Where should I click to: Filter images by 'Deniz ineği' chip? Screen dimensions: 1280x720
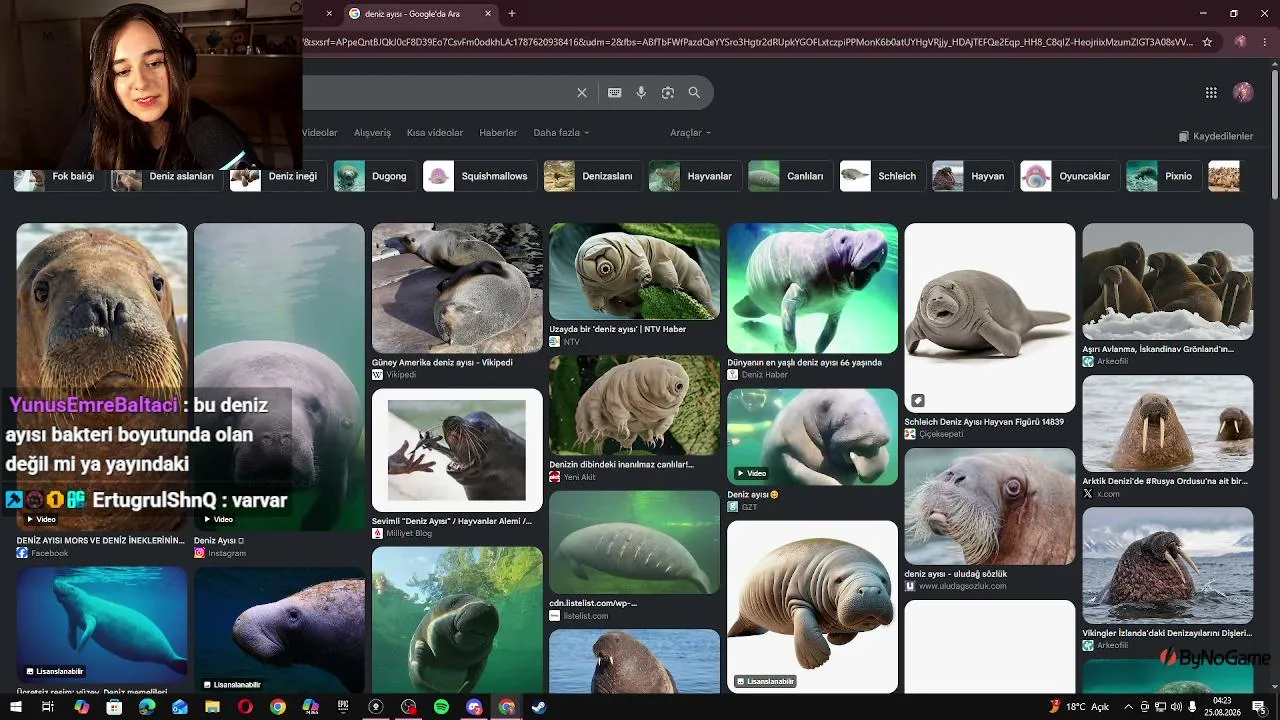pyautogui.click(x=278, y=176)
